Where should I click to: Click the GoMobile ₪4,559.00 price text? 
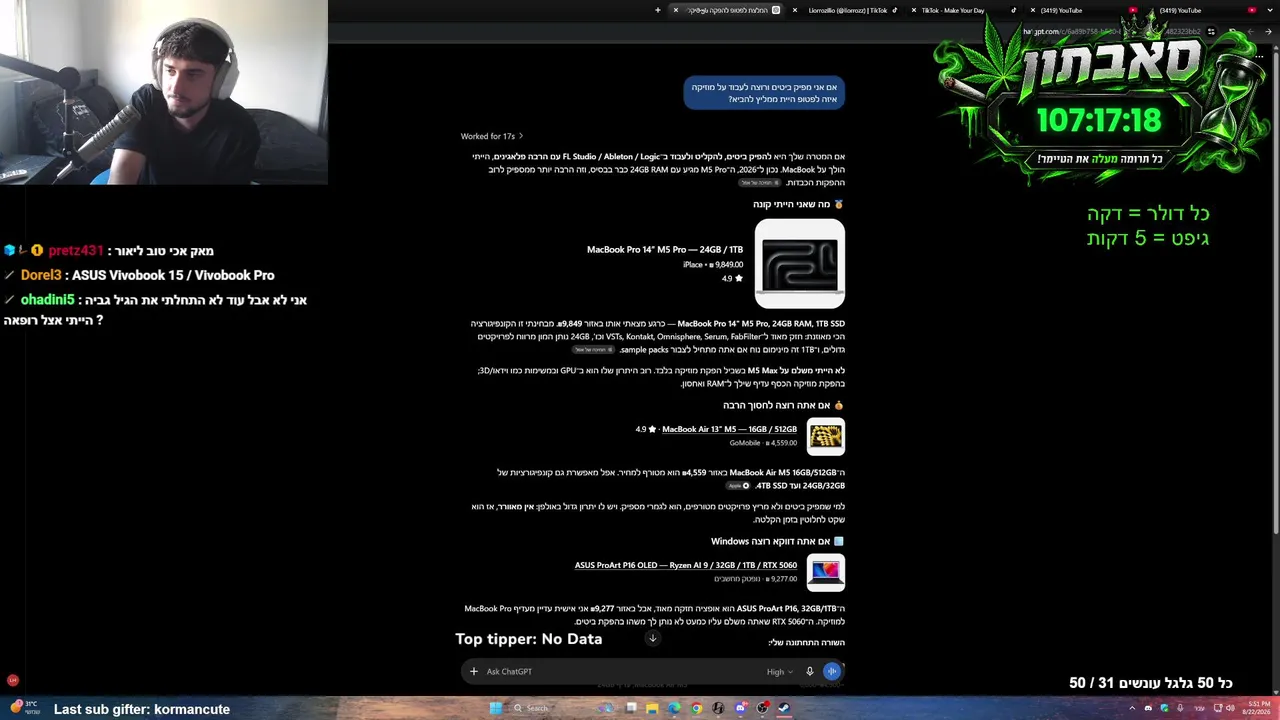point(763,442)
